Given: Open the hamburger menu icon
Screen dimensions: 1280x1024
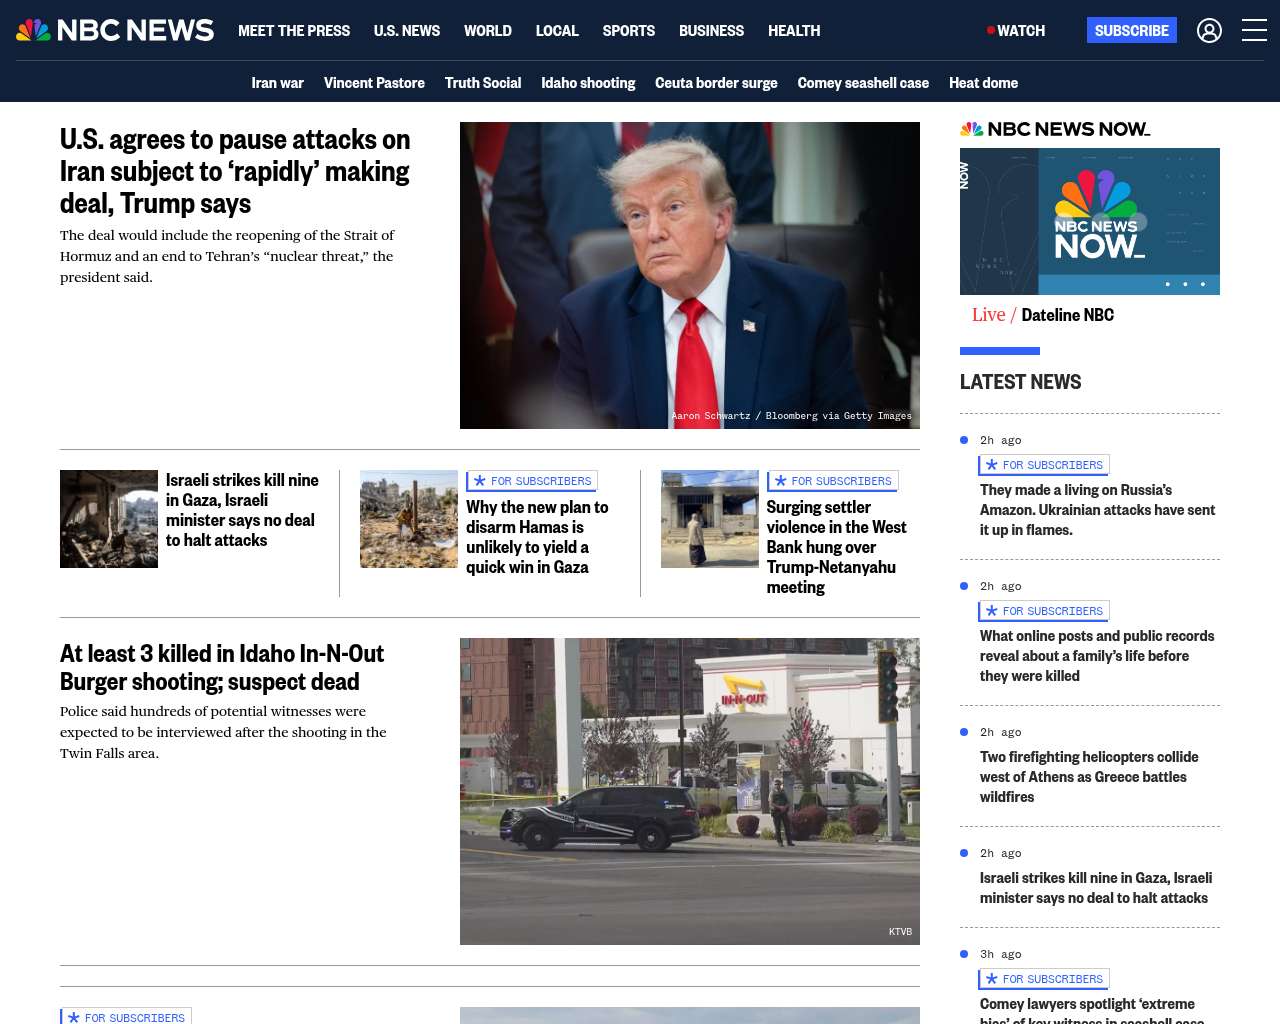Looking at the screenshot, I should point(1254,30).
